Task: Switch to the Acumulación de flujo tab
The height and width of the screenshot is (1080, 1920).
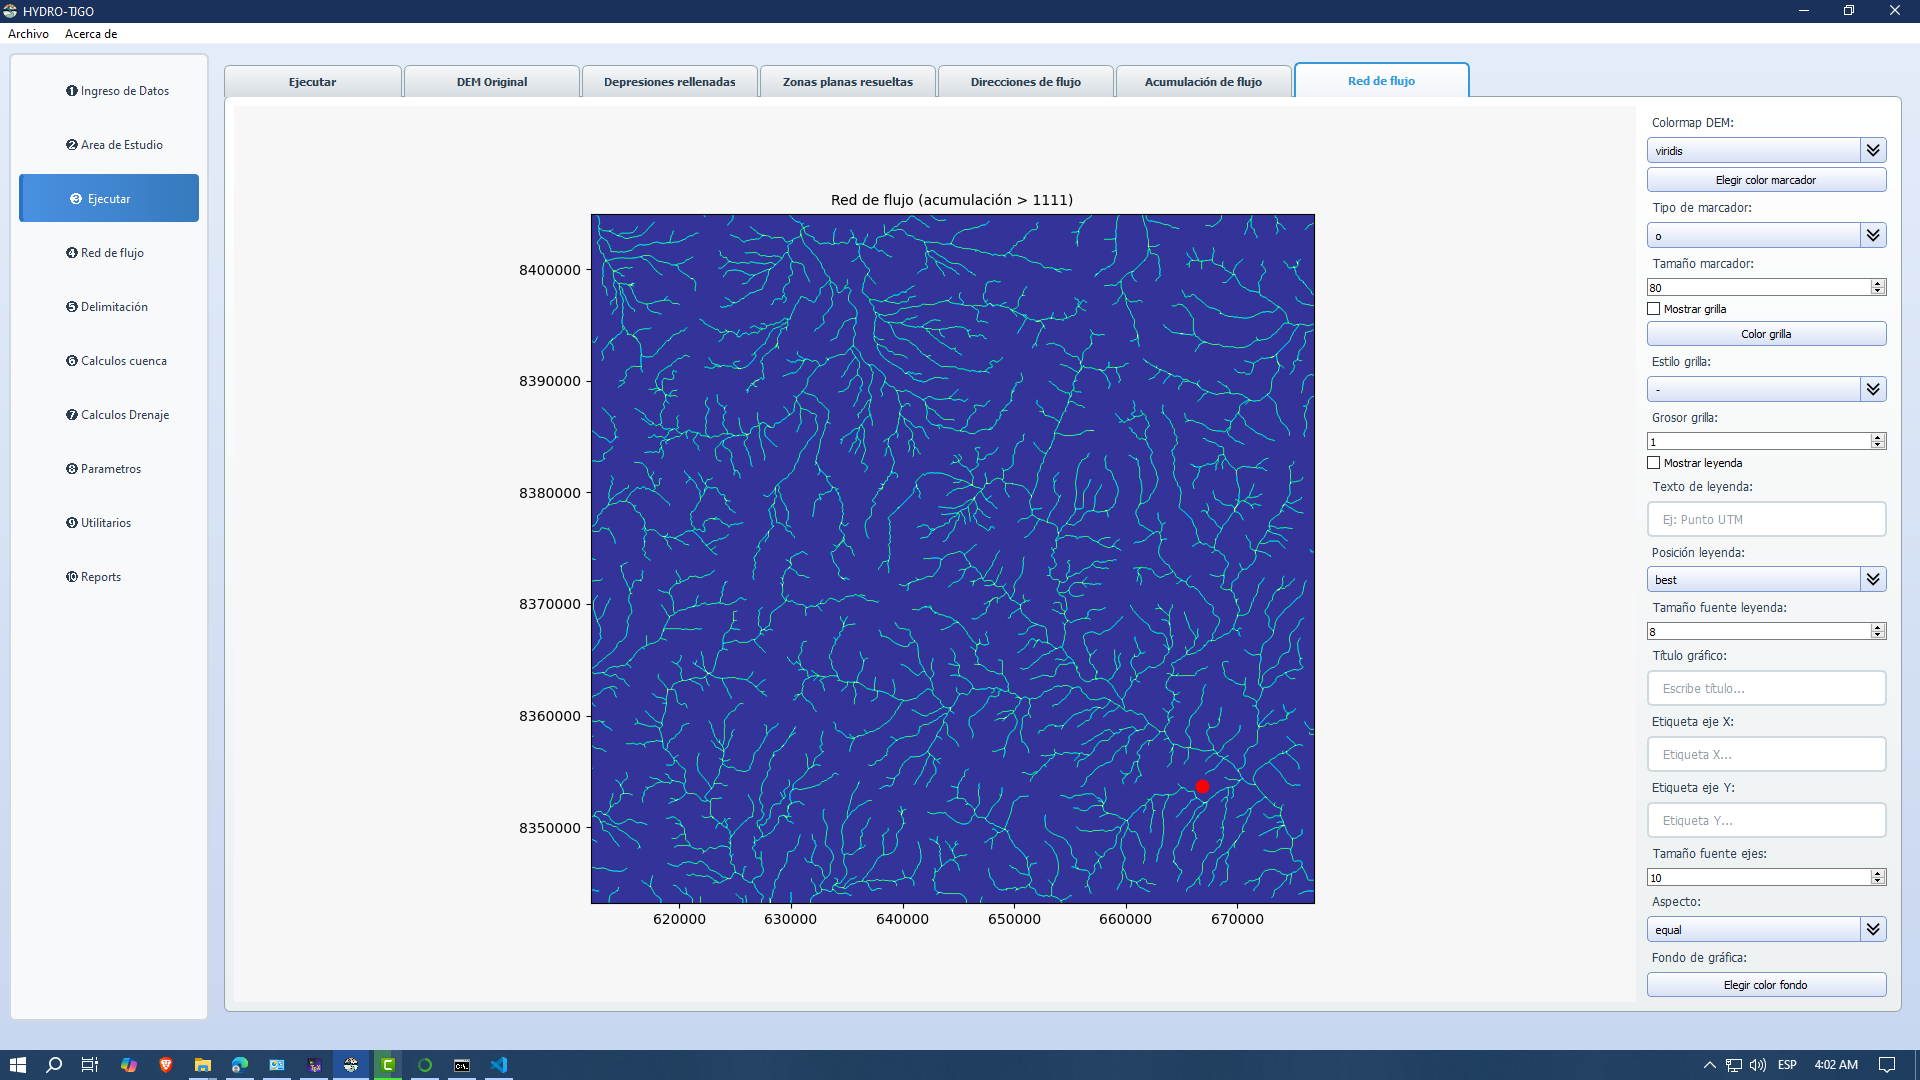Action: tap(1203, 82)
